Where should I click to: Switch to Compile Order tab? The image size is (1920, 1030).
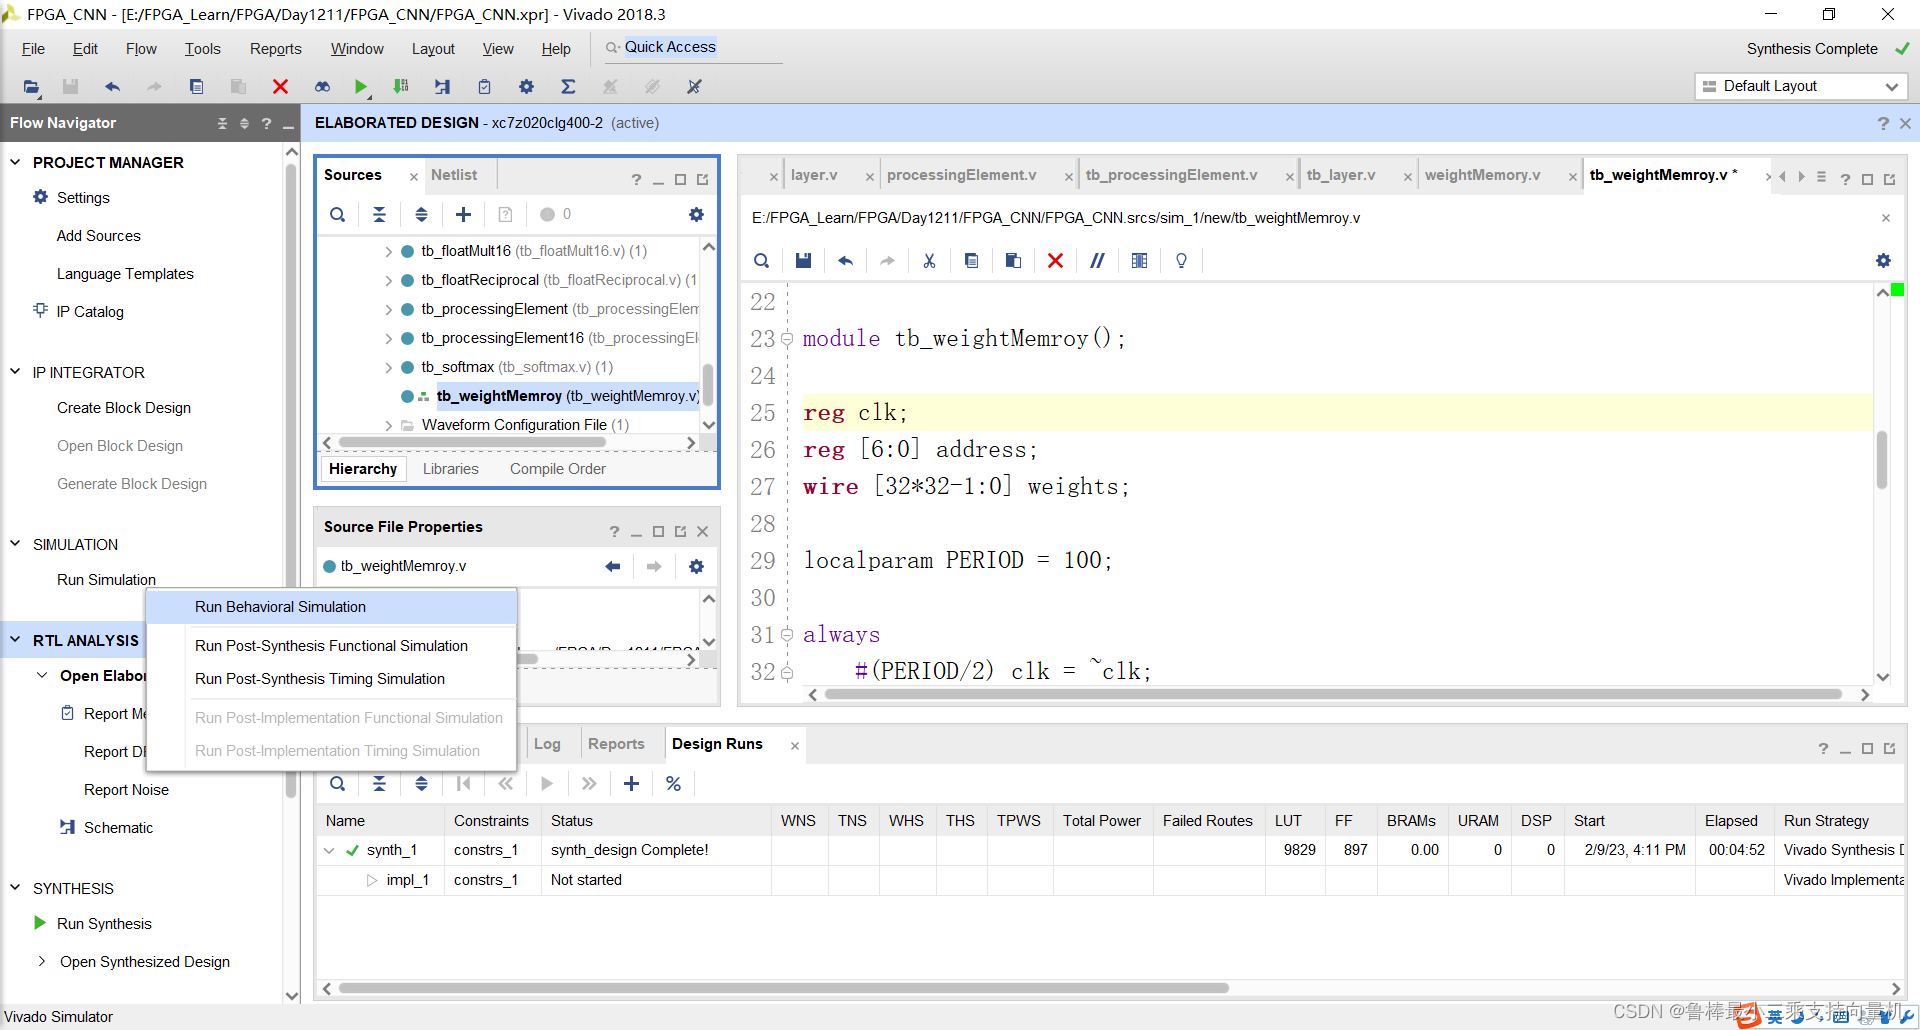point(557,469)
